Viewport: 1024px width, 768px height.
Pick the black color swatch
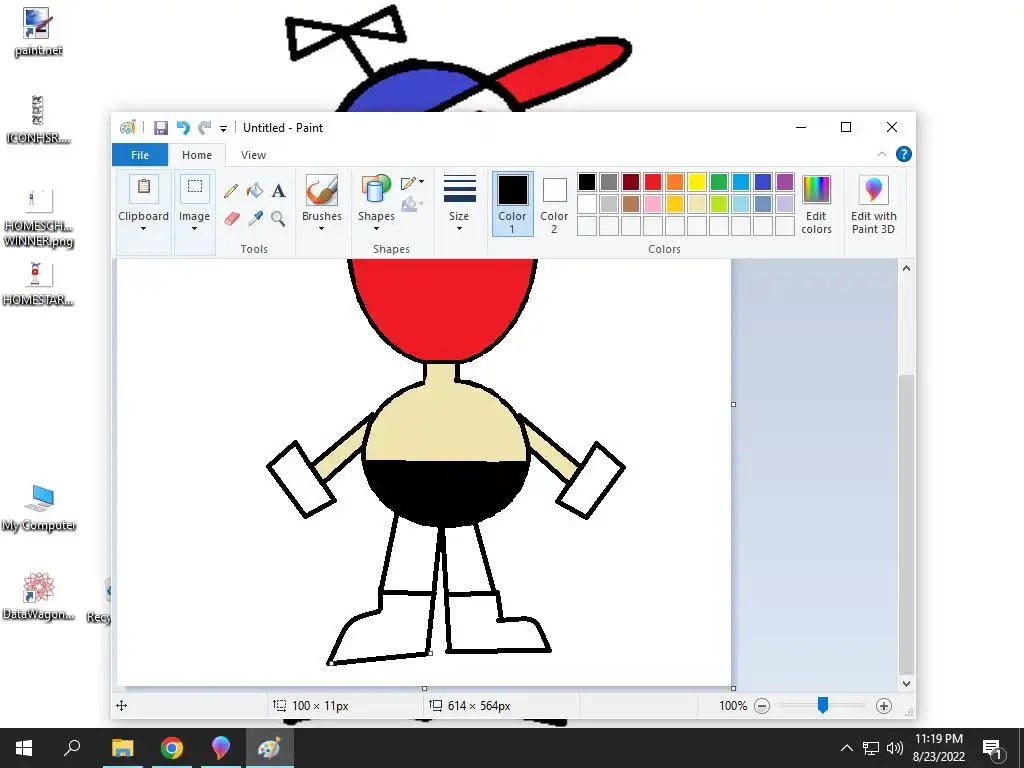pyautogui.click(x=586, y=182)
